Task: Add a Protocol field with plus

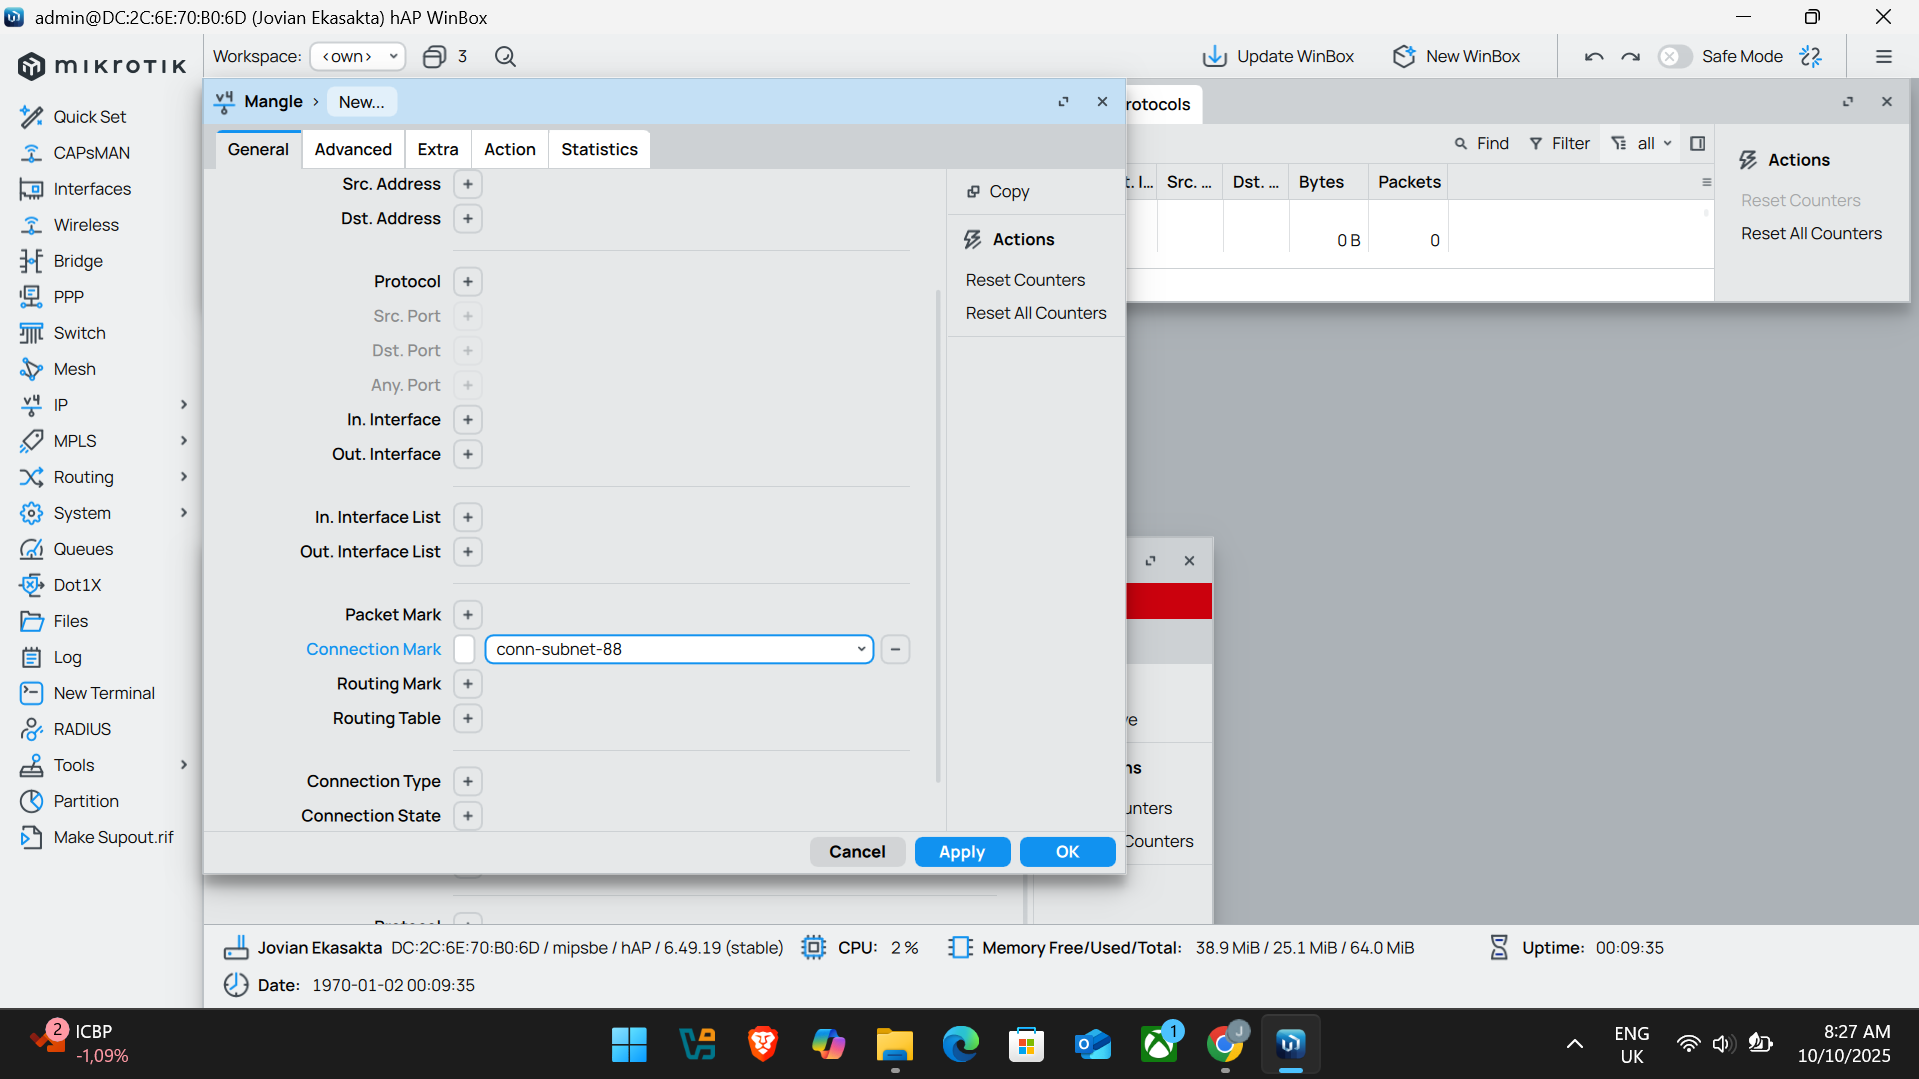Action: click(x=467, y=282)
